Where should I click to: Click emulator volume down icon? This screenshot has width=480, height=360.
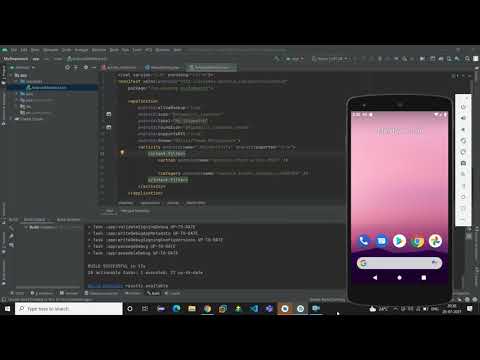463,129
